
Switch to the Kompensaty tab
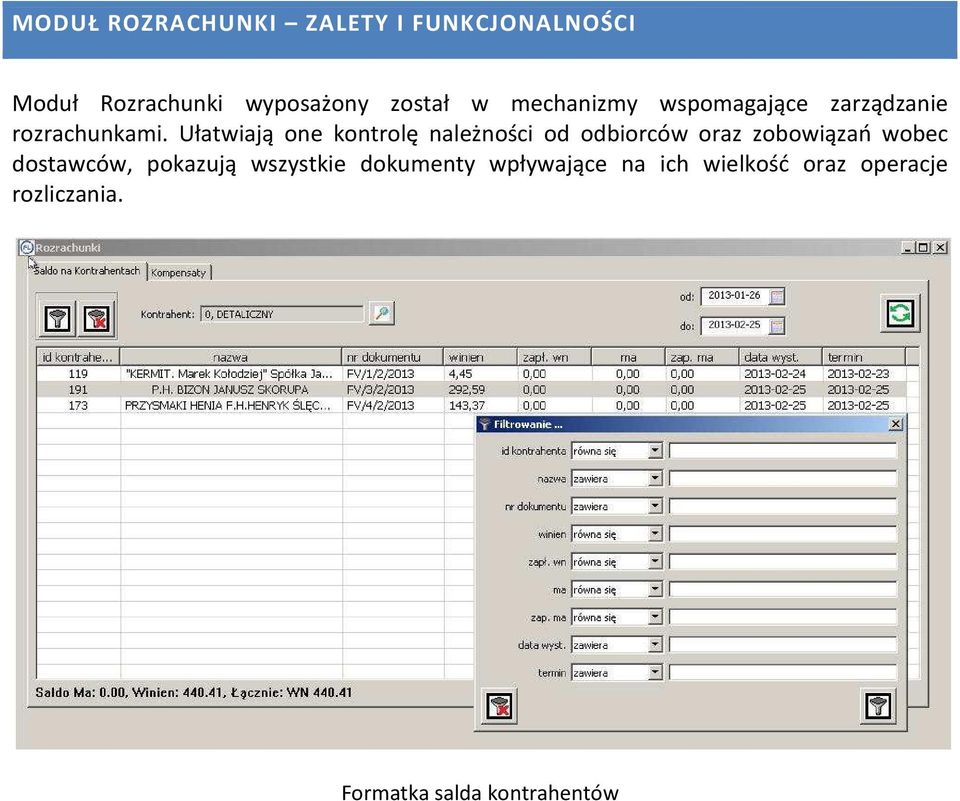(179, 273)
